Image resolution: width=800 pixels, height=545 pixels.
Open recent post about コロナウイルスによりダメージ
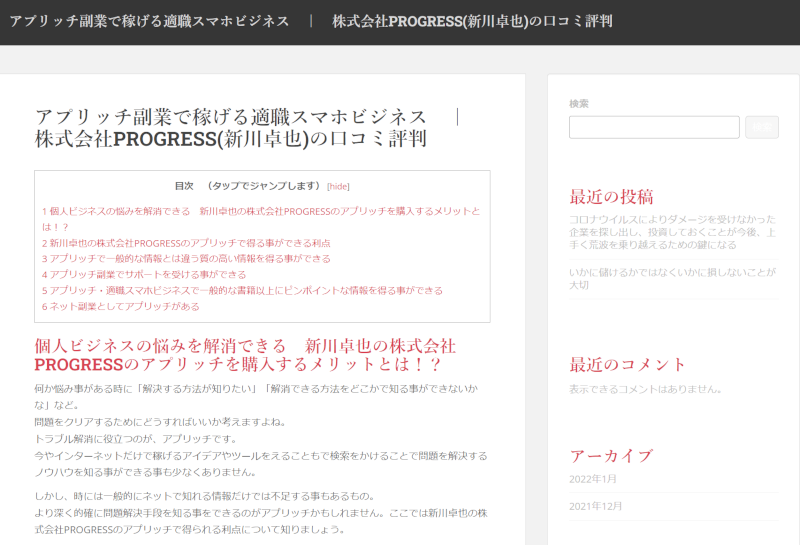[x=672, y=231]
